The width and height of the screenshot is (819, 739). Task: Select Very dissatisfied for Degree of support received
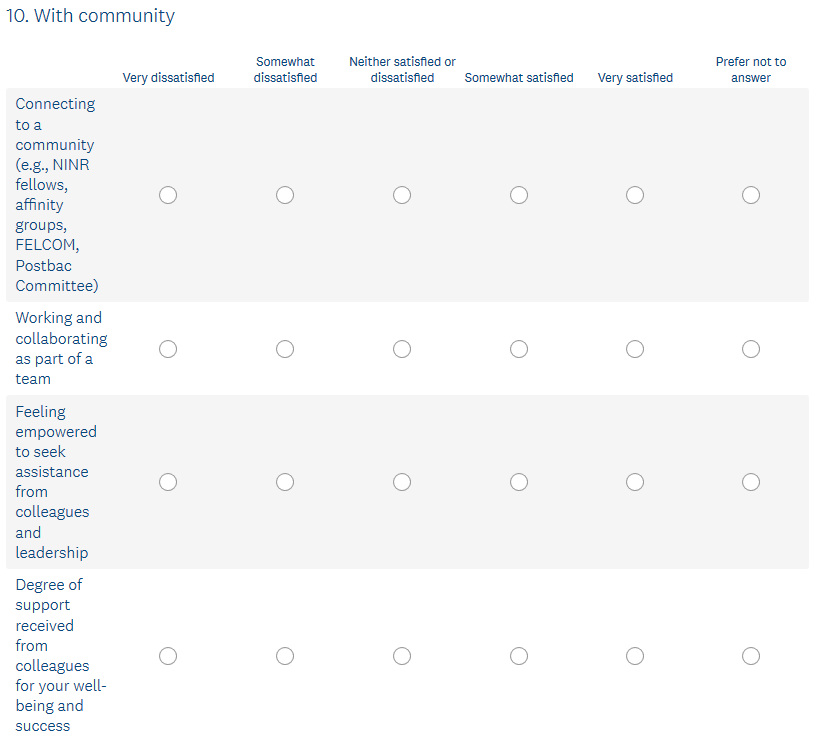pyautogui.click(x=168, y=656)
